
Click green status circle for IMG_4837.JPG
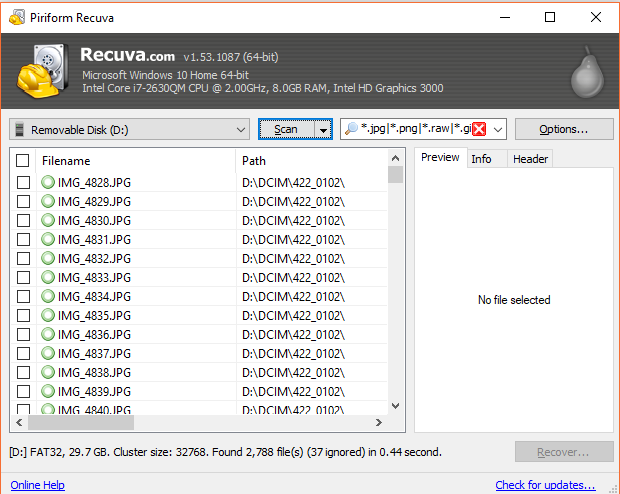tap(48, 353)
